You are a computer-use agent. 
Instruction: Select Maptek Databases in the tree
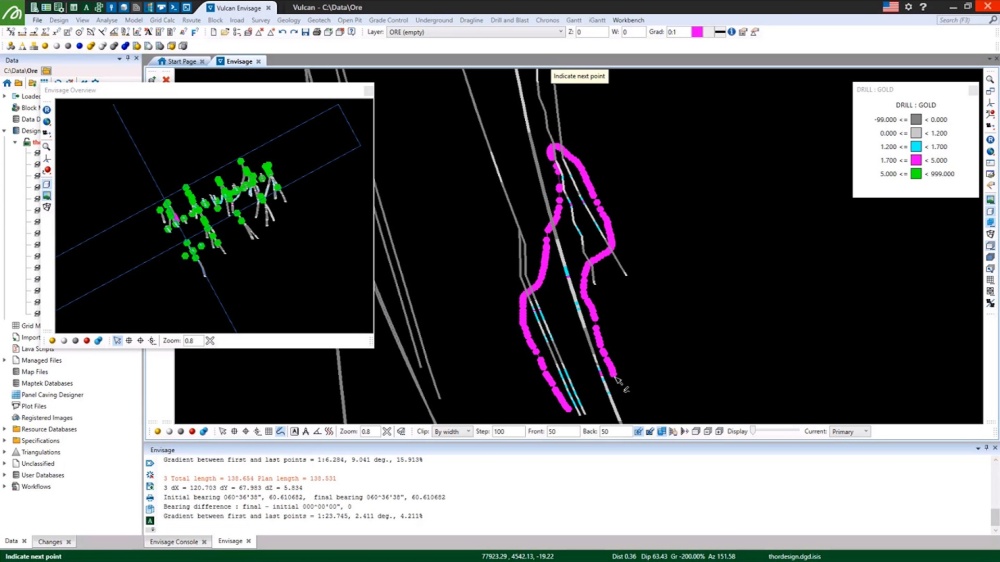point(47,383)
